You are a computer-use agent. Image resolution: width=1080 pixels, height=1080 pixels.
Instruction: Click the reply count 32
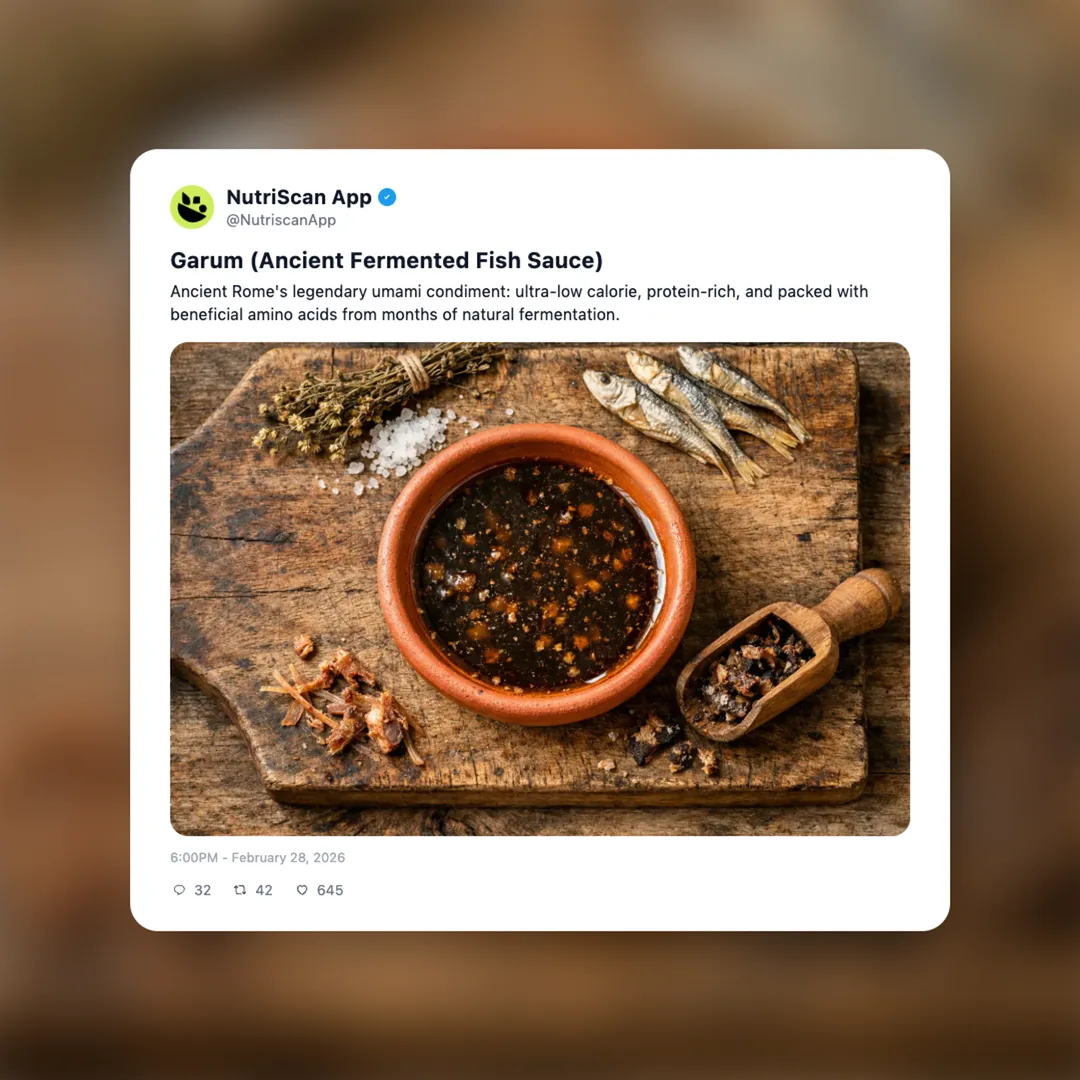[x=202, y=890]
